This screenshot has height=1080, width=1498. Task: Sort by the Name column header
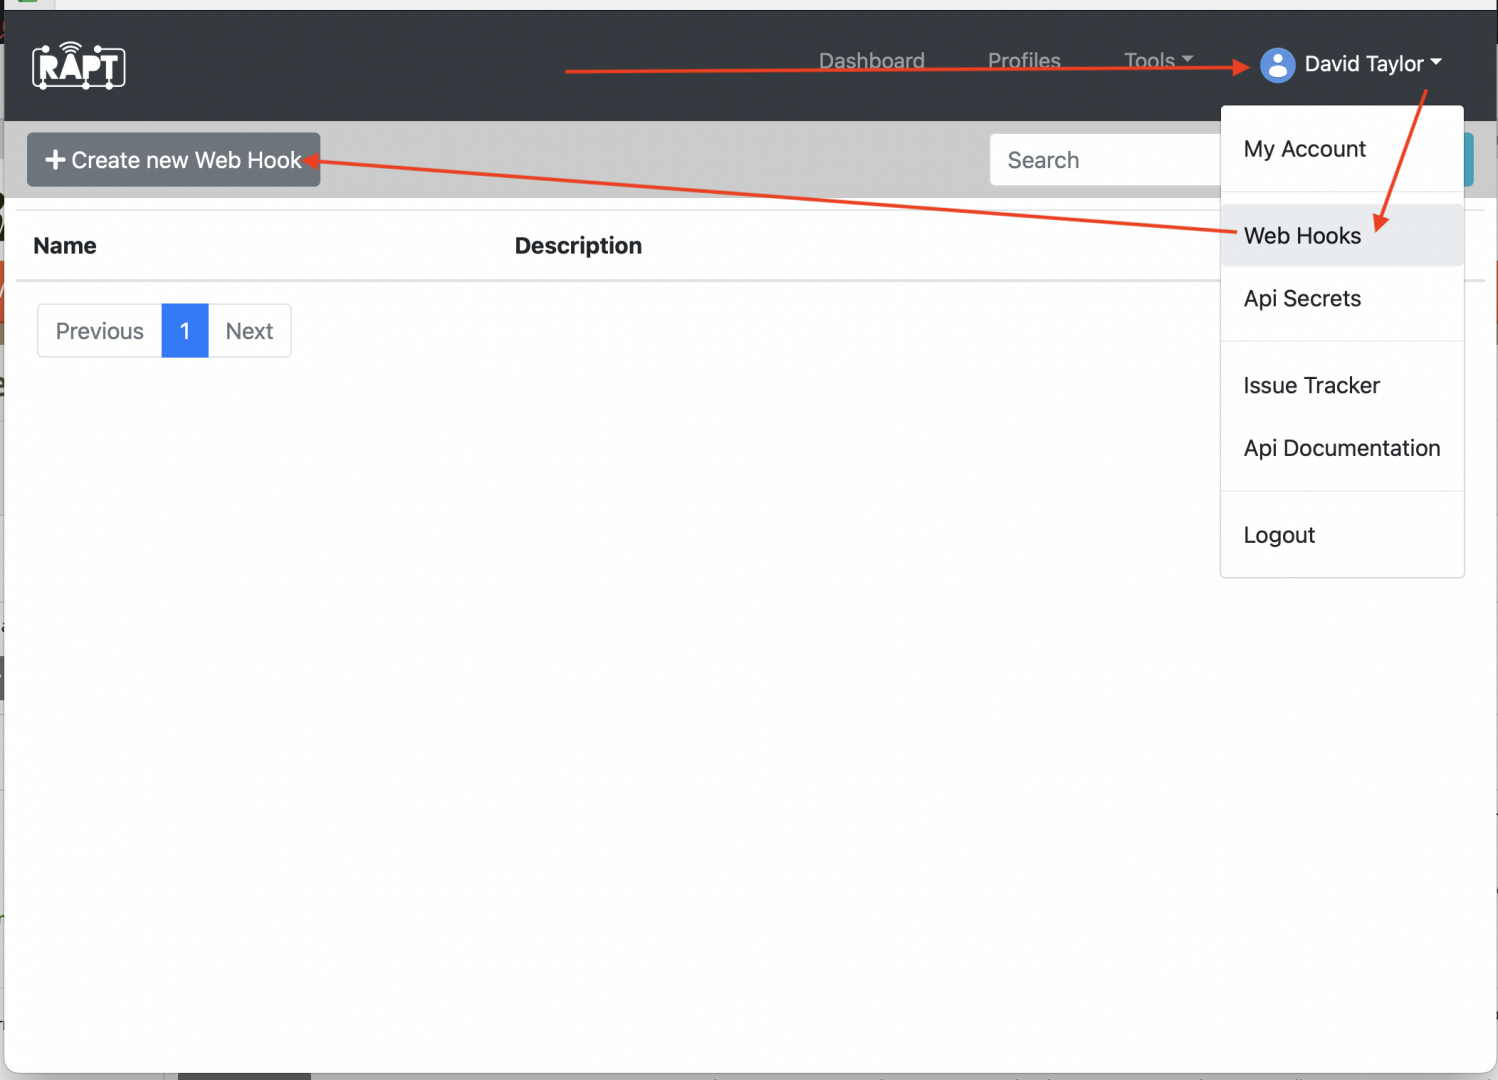click(x=65, y=246)
